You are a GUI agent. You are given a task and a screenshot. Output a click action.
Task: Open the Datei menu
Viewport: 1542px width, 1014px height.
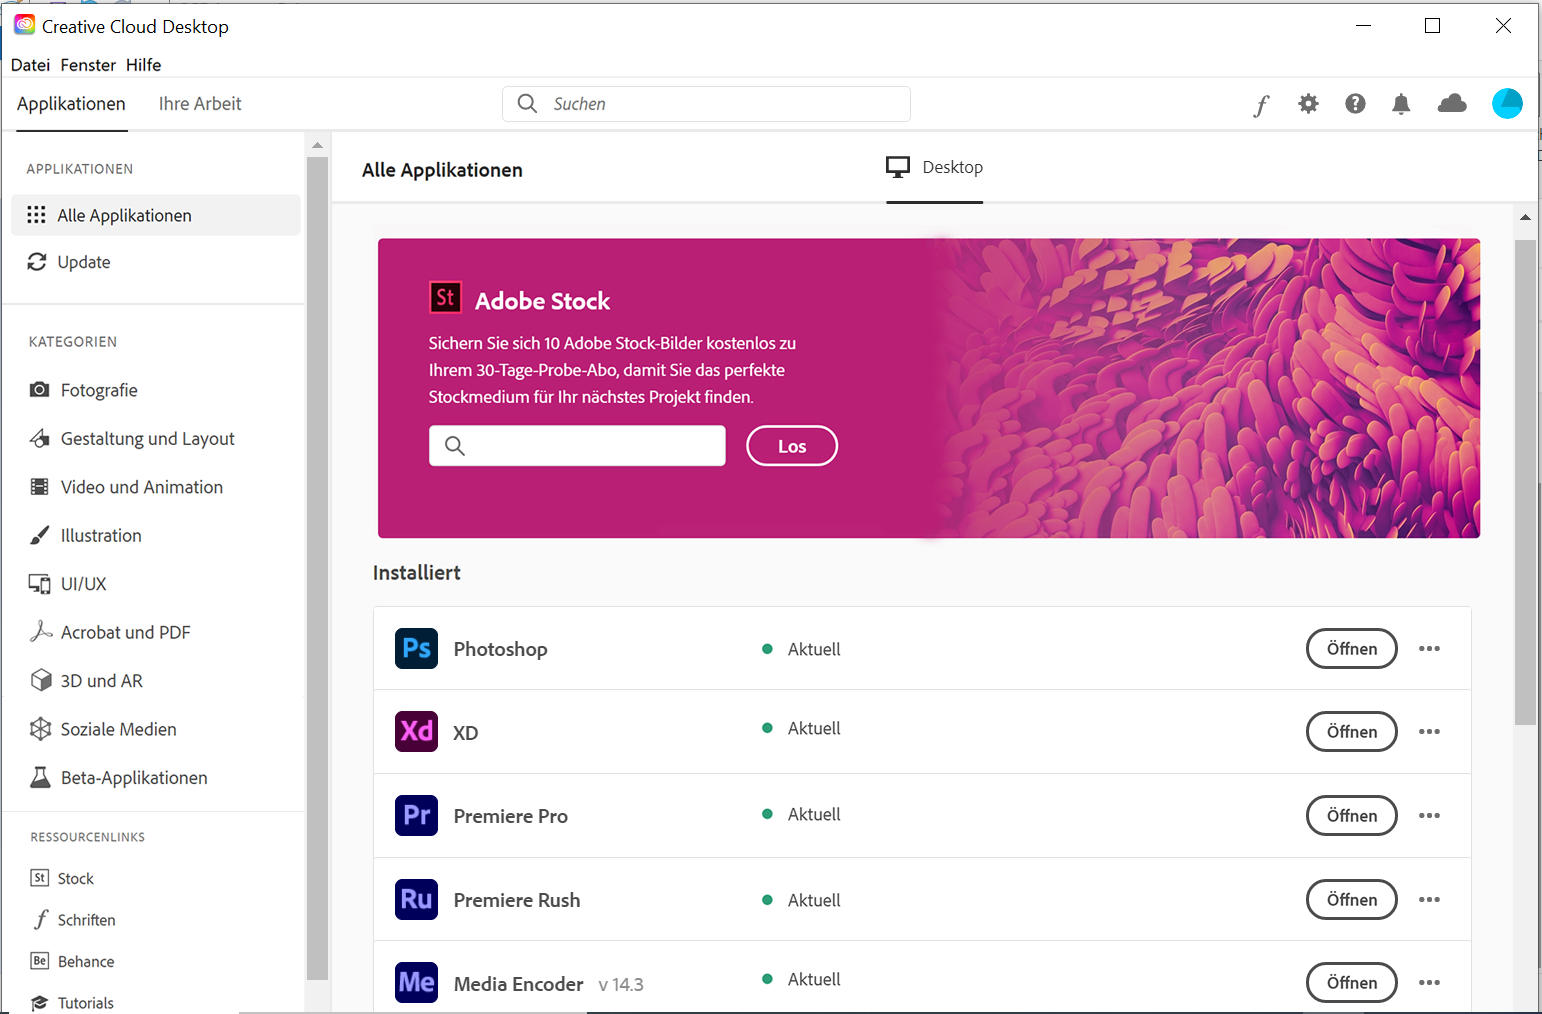[30, 64]
